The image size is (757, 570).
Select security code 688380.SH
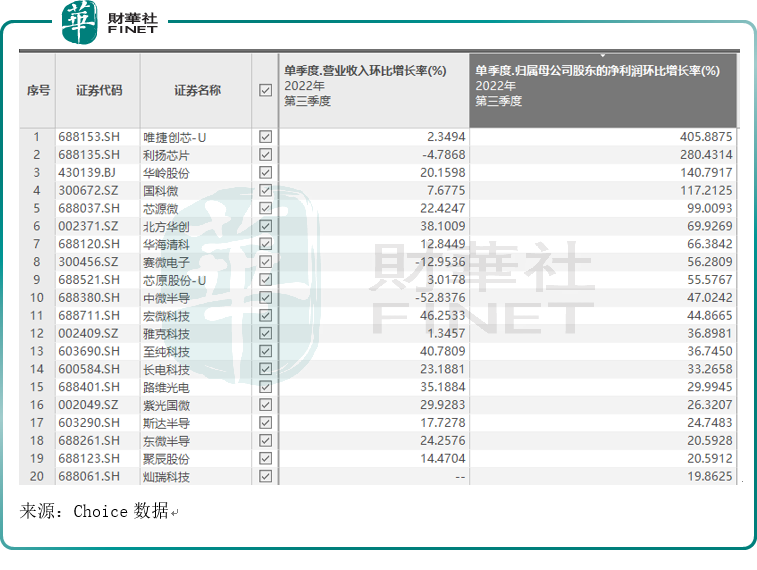pos(89,298)
